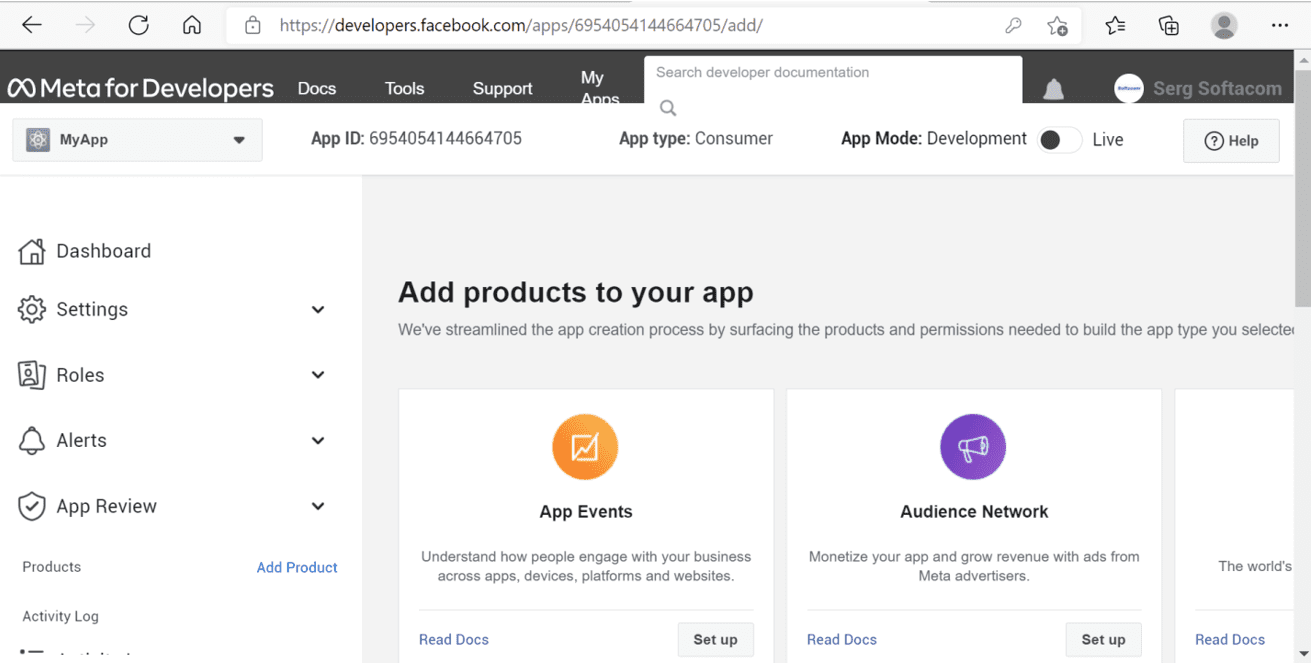Viewport: 1313px width, 670px height.
Task: Open the Dashboard sidebar item
Action: pos(103,251)
